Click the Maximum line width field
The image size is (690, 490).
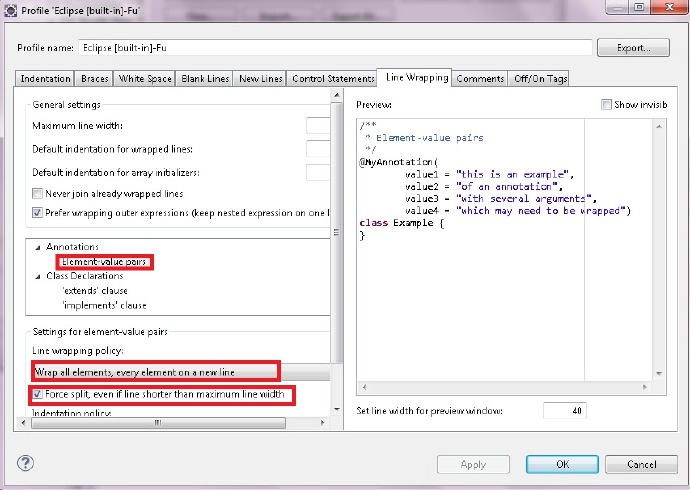(x=318, y=126)
